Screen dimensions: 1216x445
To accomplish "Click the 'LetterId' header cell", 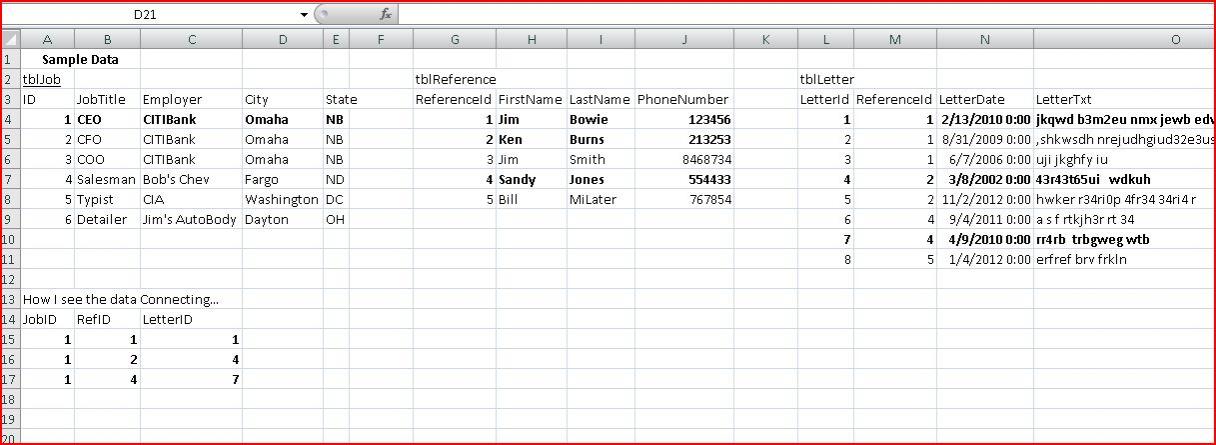I will pyautogui.click(x=825, y=100).
